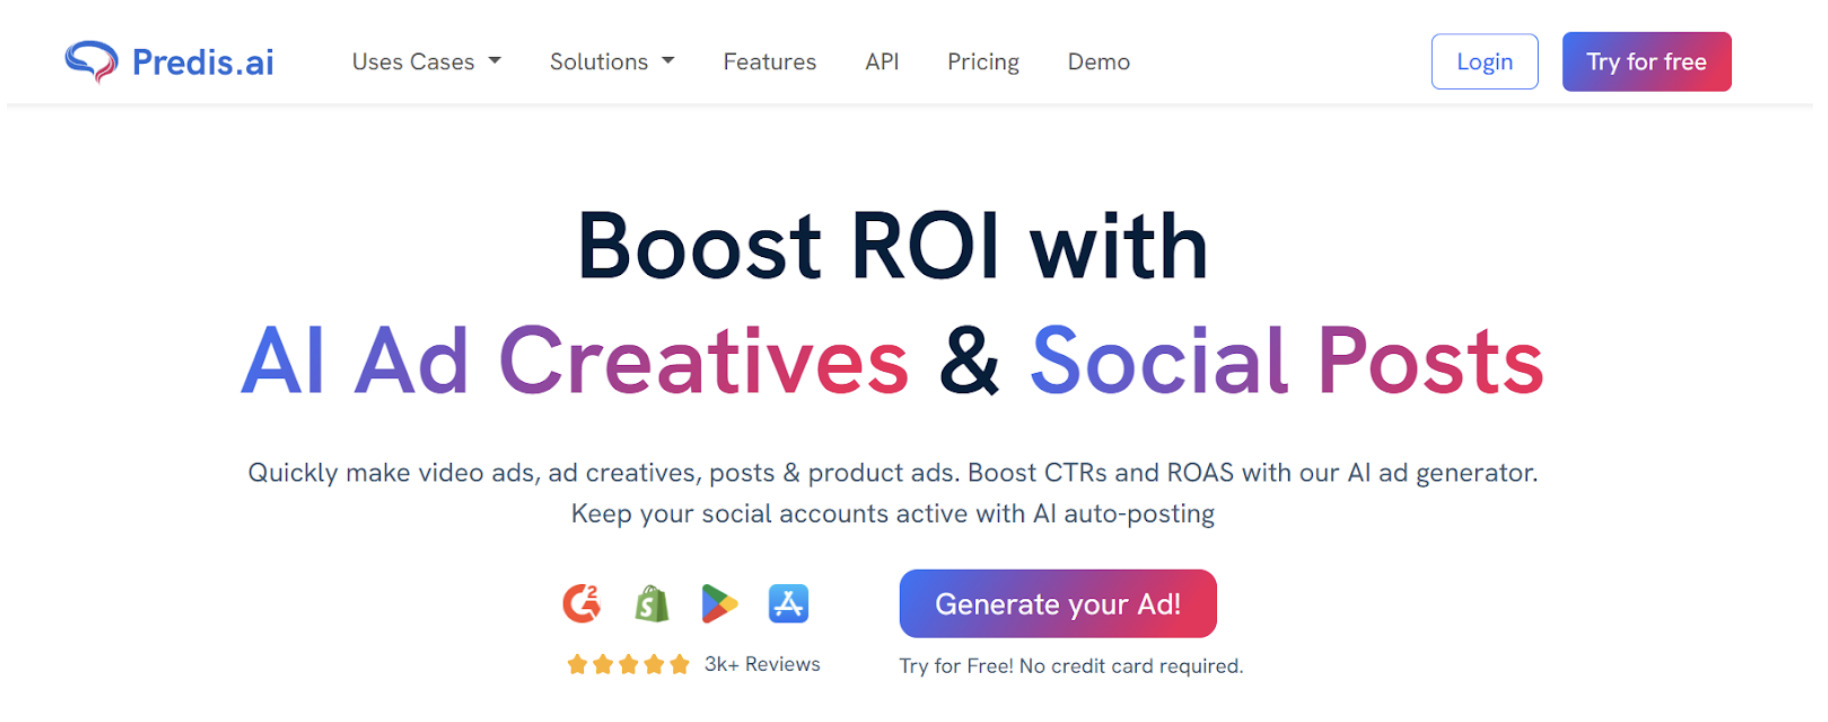Expand the Solutions dropdown arrow
The width and height of the screenshot is (1828, 722).
[668, 61]
